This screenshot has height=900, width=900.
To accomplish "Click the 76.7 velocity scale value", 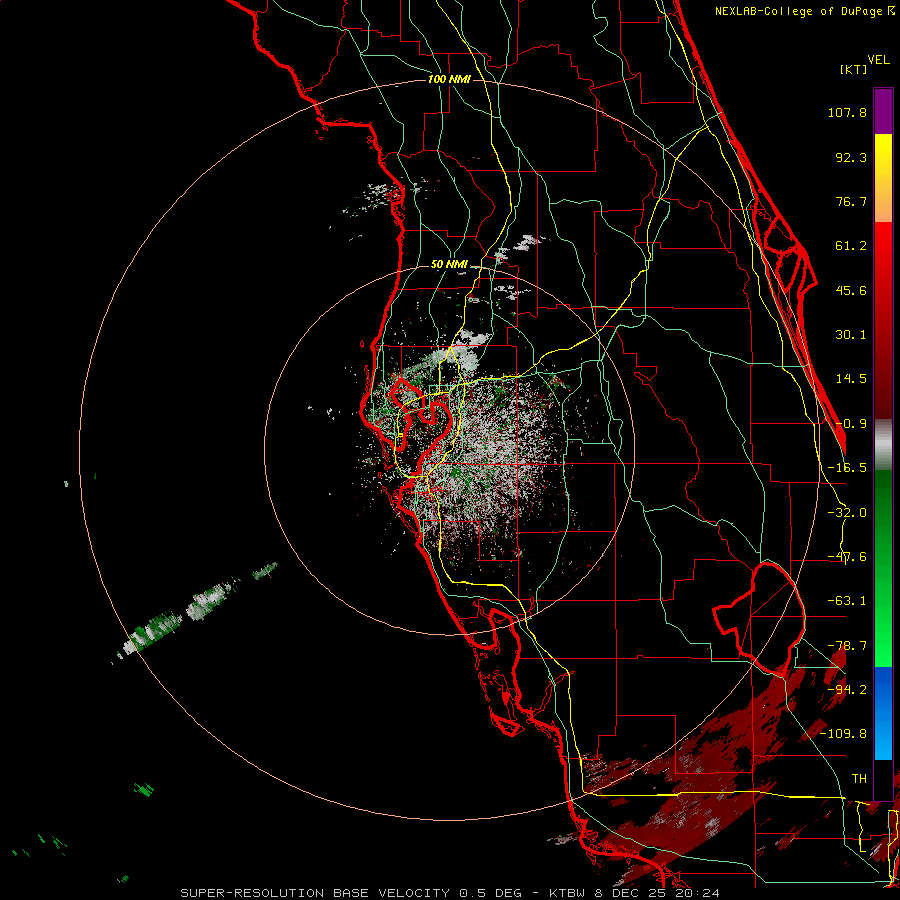I will click(851, 201).
